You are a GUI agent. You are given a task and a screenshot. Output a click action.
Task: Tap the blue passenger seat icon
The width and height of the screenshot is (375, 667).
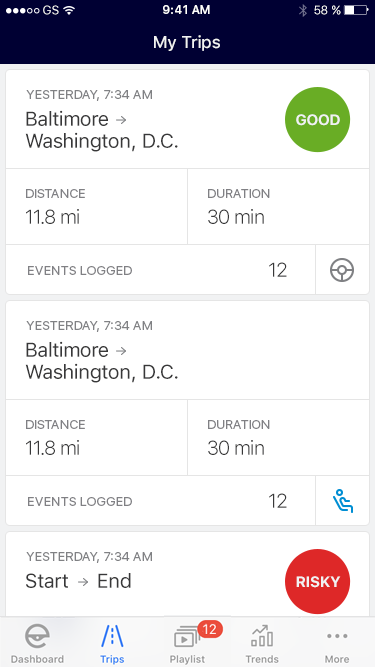click(x=343, y=501)
